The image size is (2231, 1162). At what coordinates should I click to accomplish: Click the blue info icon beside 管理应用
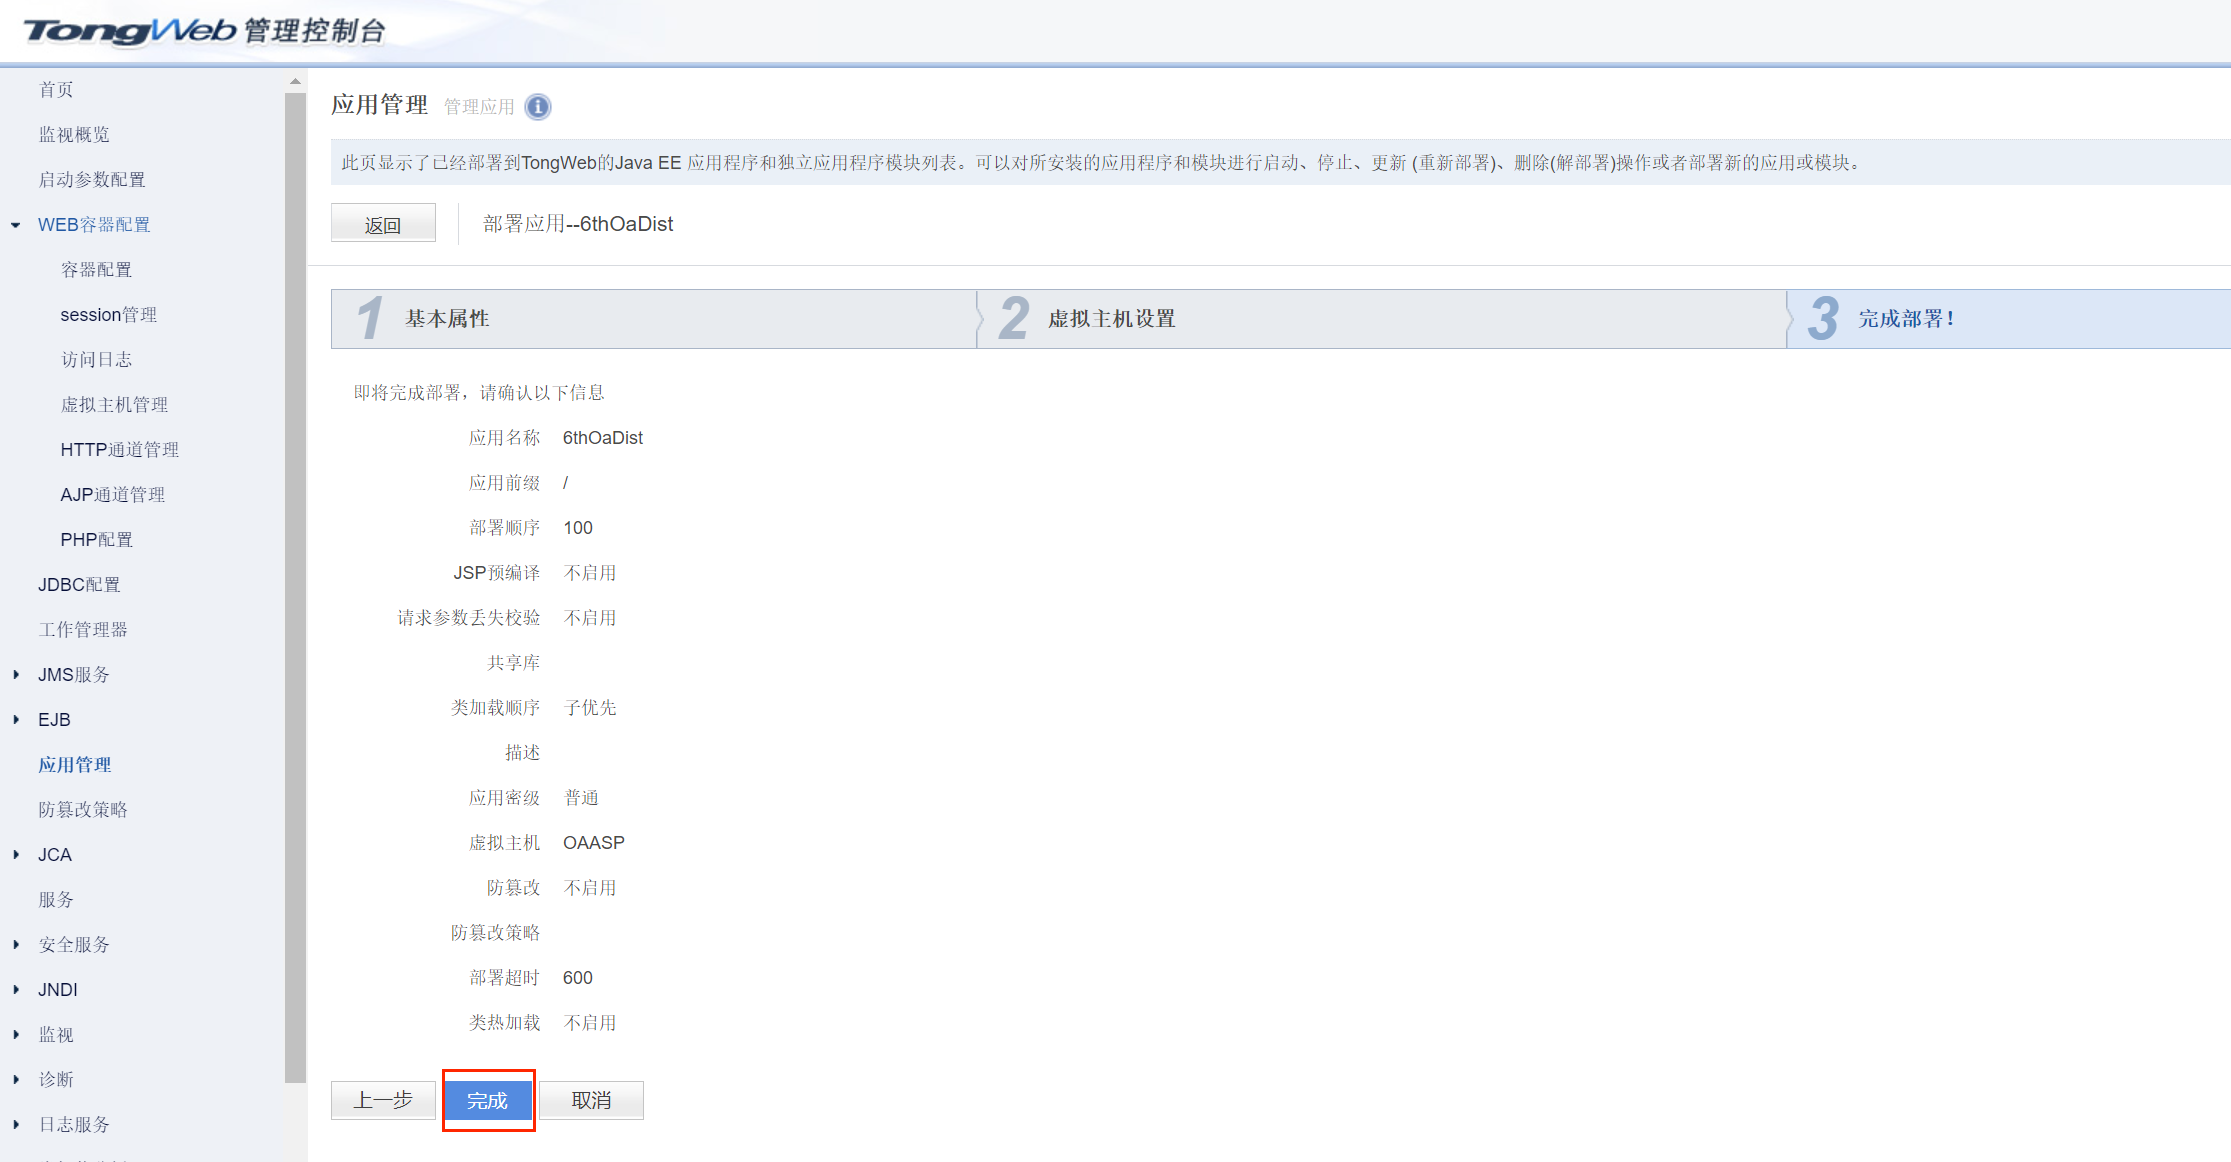click(x=538, y=107)
